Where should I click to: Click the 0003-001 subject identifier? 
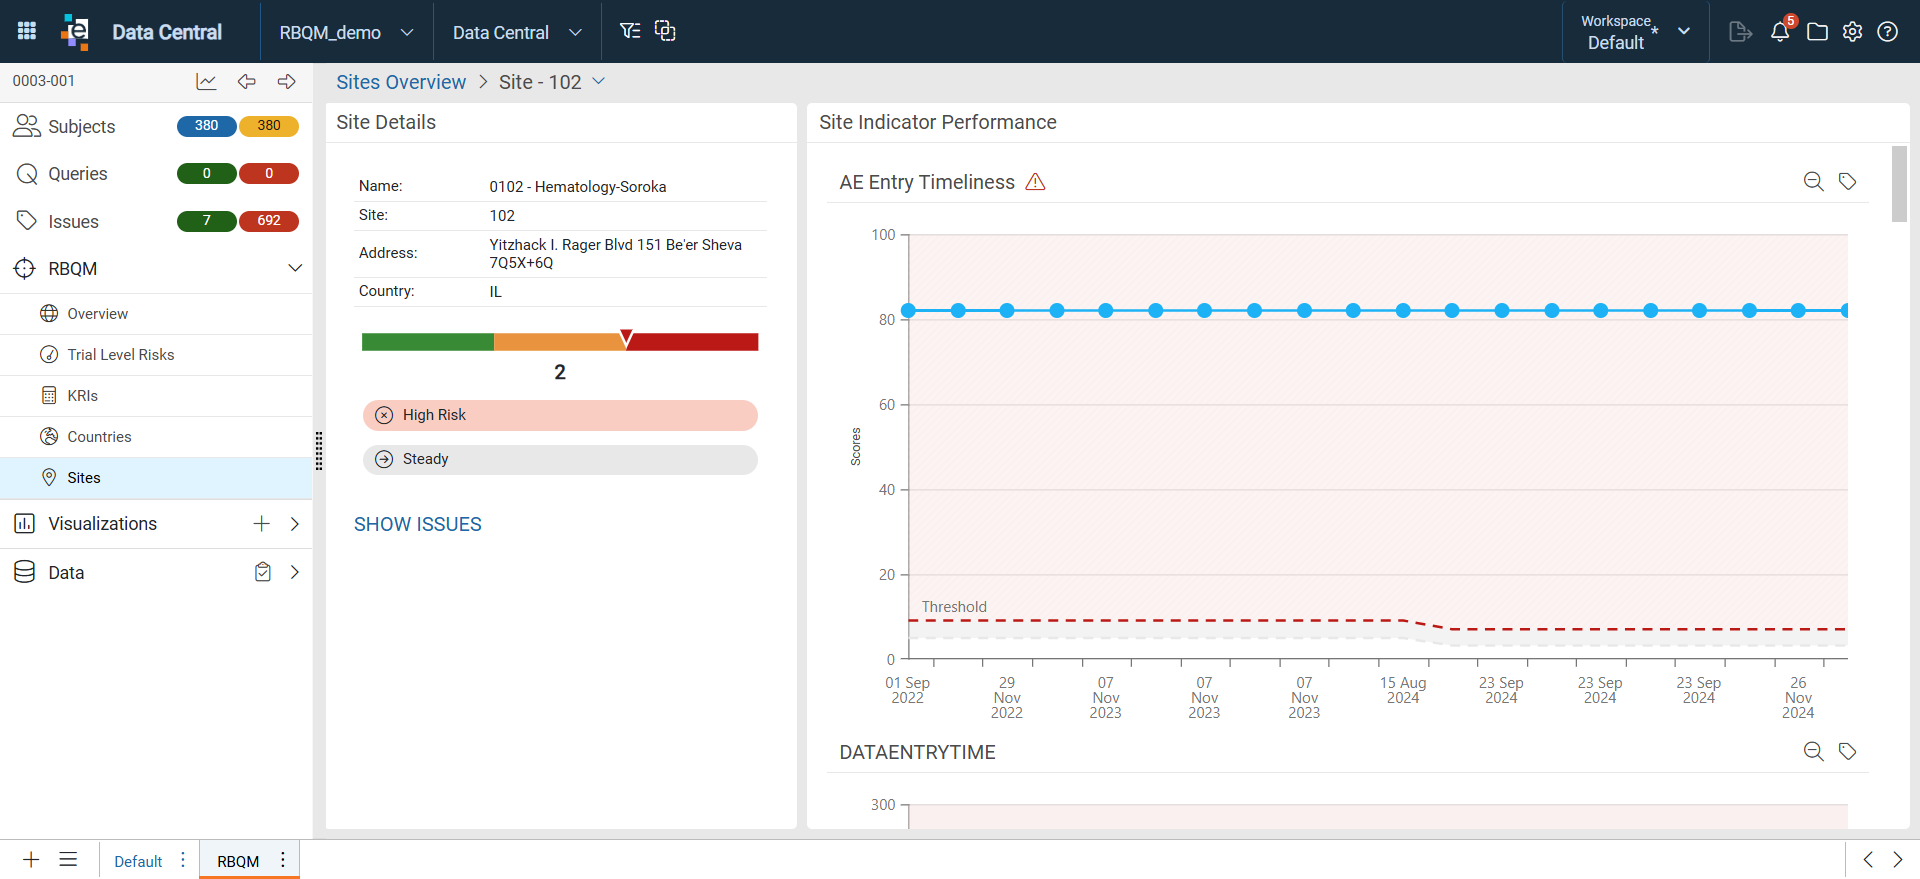[x=44, y=81]
